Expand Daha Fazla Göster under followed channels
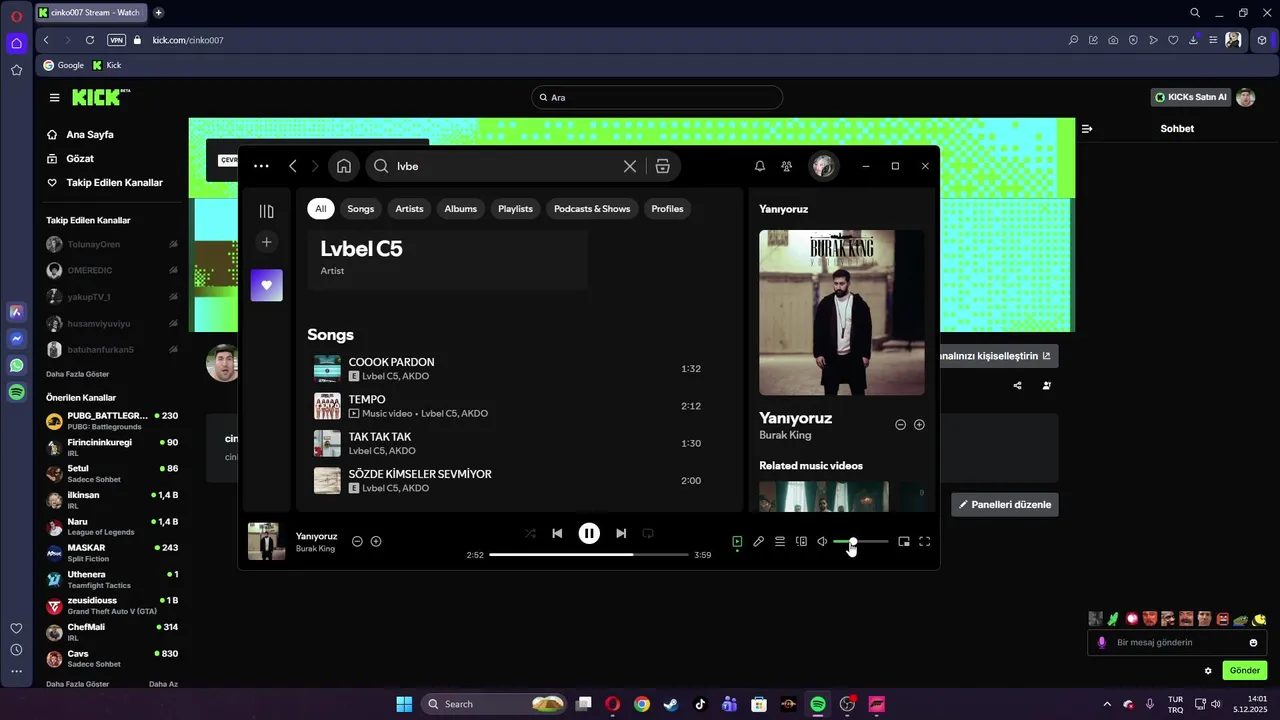Viewport: 1280px width, 720px height. tap(77, 374)
